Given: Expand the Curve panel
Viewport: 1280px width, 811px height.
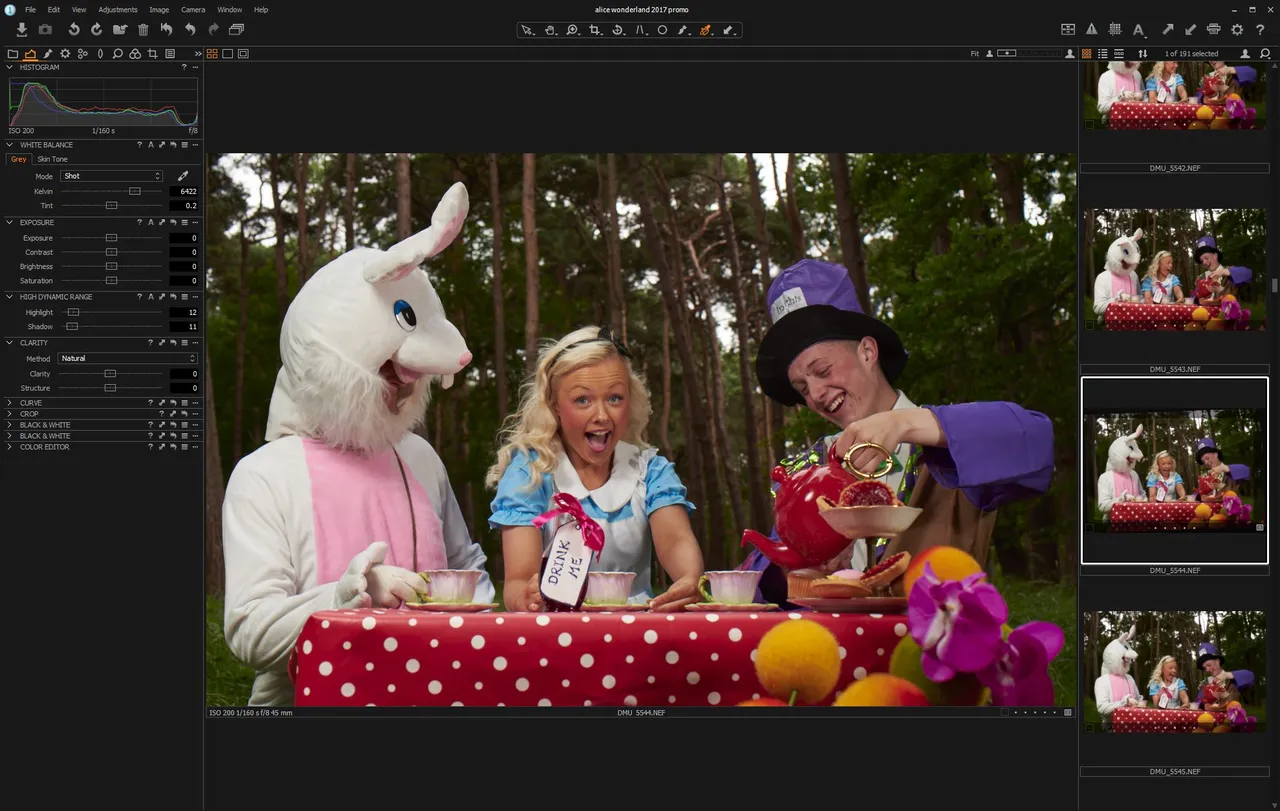Looking at the screenshot, I should [10, 403].
